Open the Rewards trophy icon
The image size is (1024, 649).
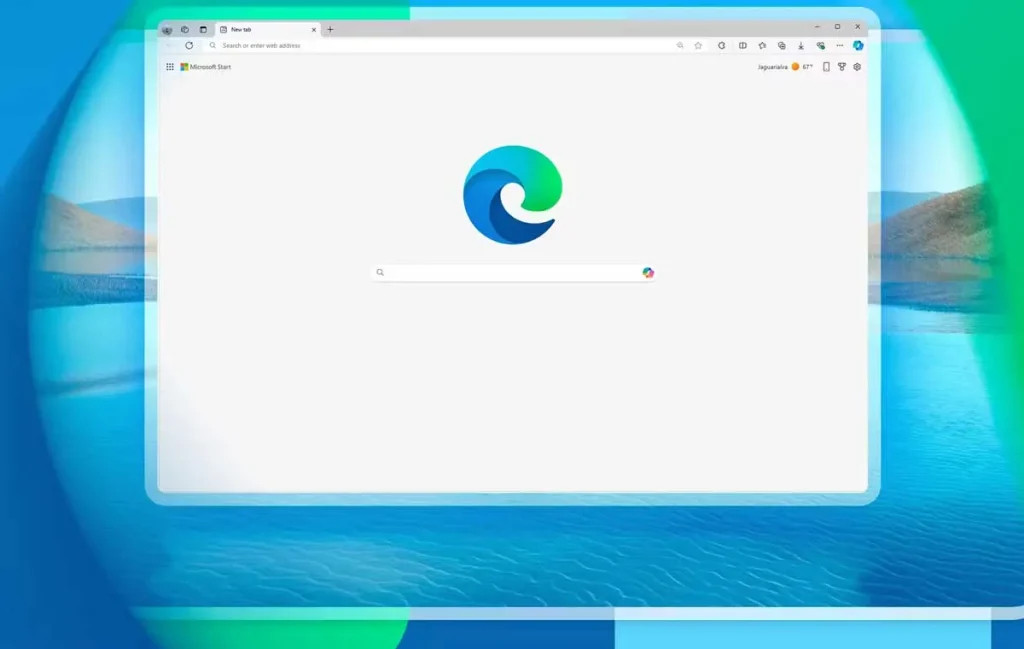click(842, 67)
